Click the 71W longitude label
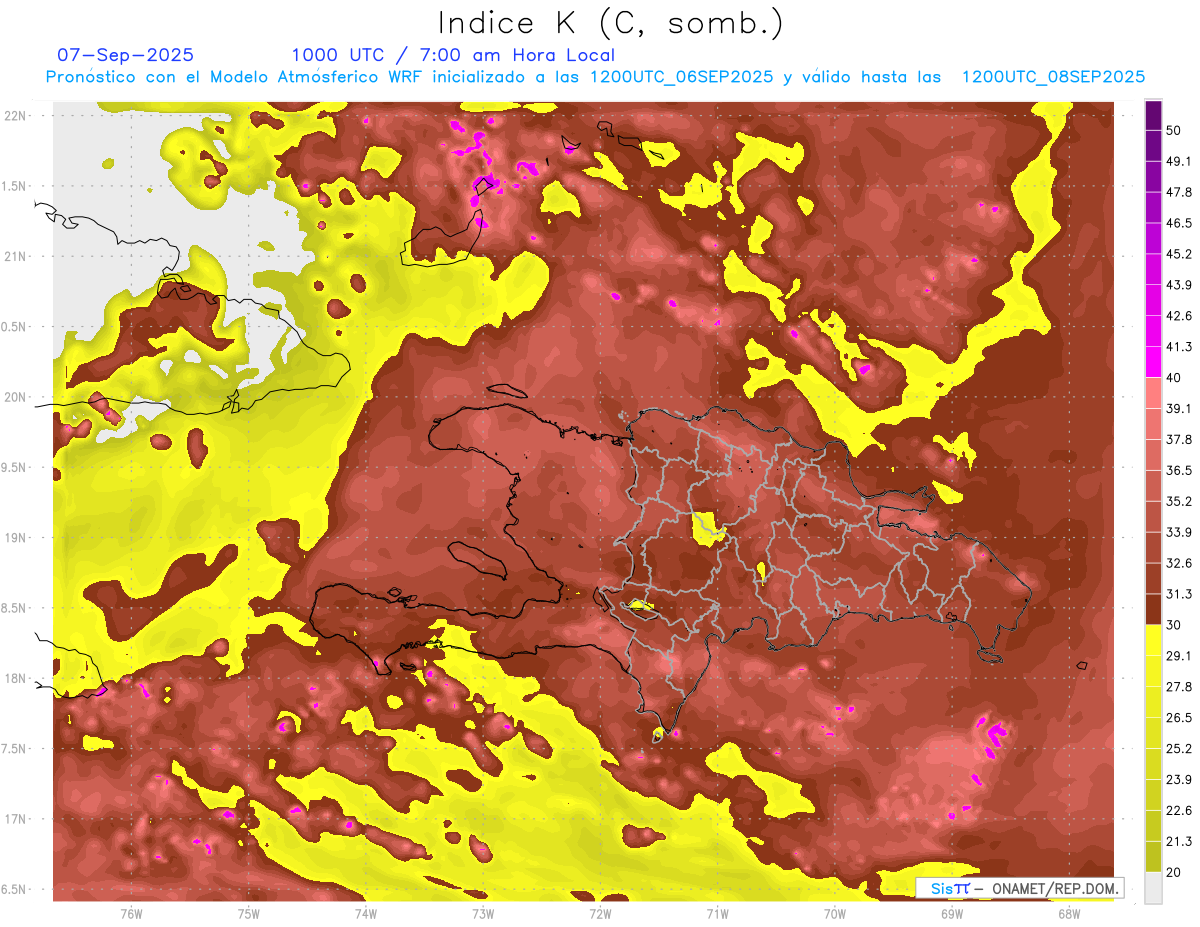This screenshot has height=927, width=1200. pos(717,914)
